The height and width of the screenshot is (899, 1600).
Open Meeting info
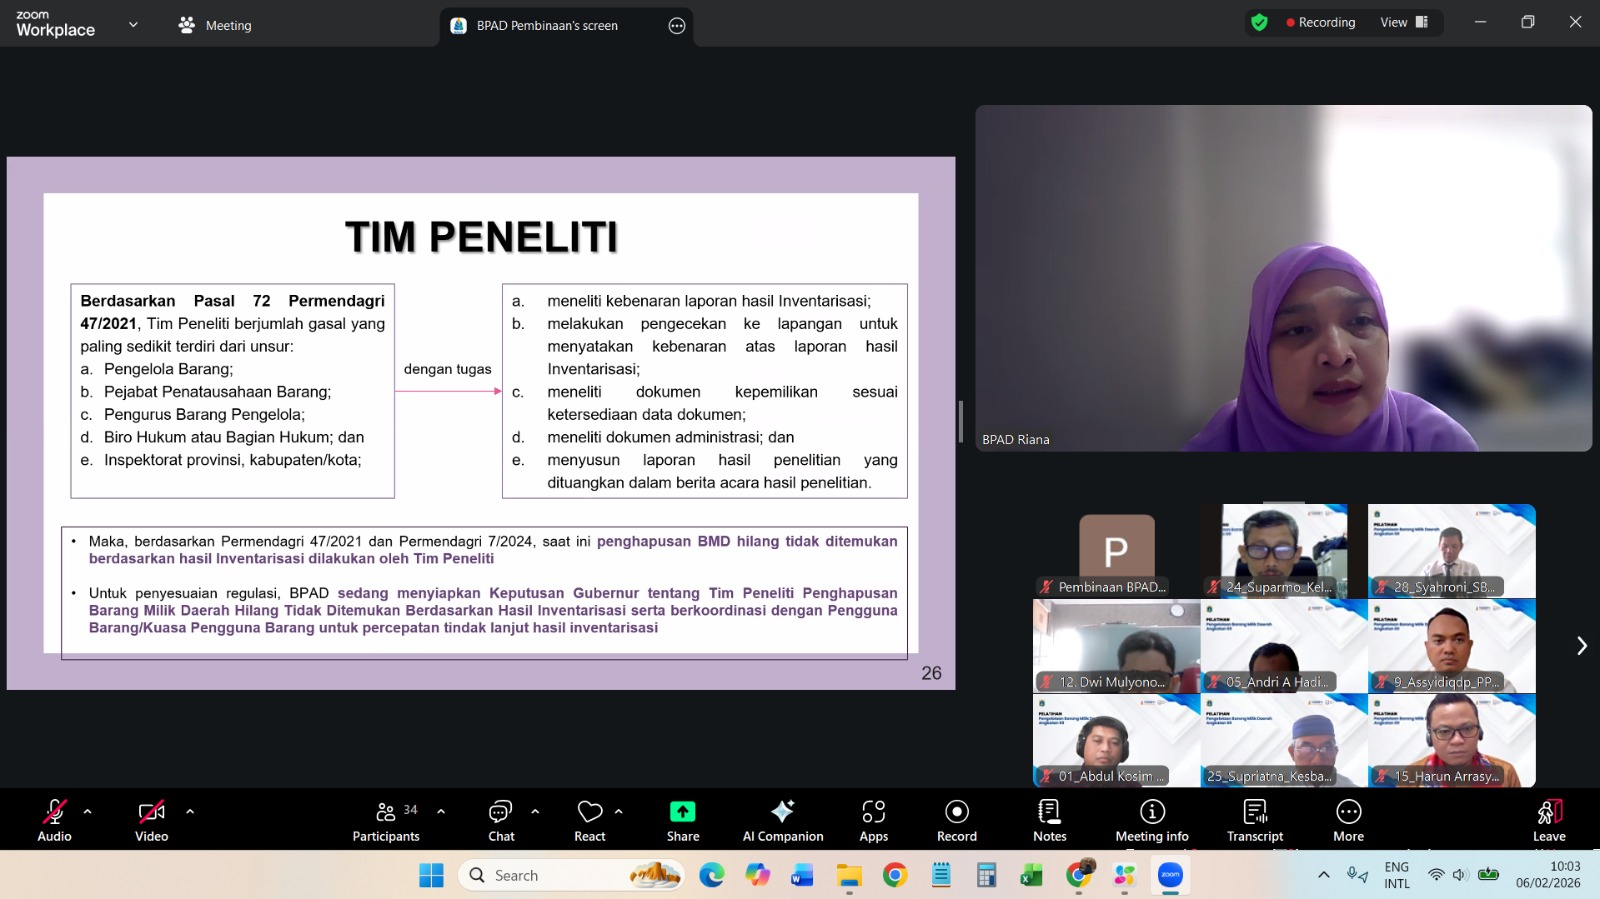point(1152,820)
